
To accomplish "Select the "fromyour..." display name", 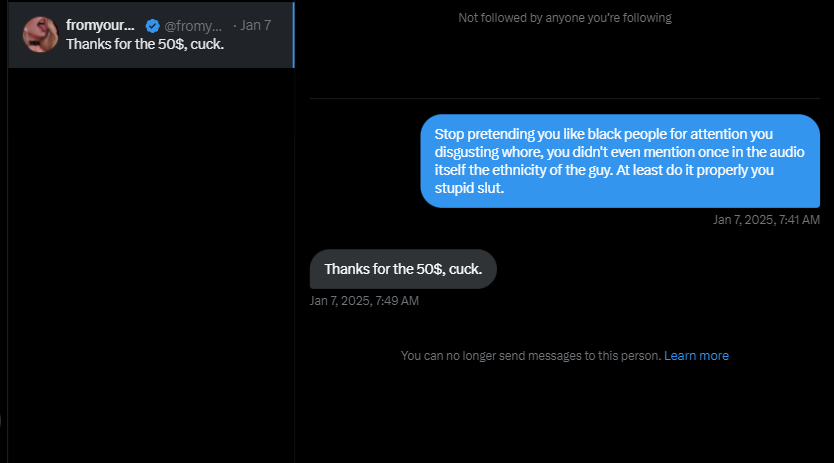I will click(x=100, y=25).
